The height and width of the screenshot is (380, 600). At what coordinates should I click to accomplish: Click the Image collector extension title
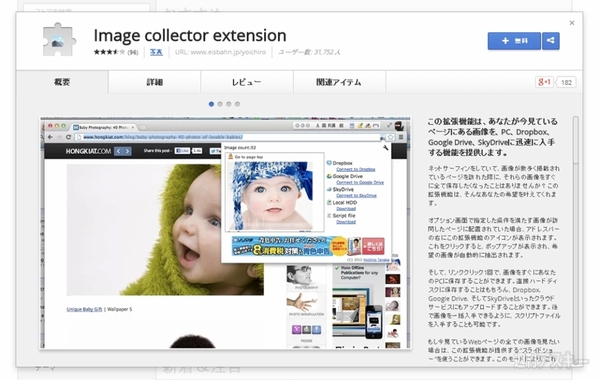pyautogui.click(x=190, y=35)
